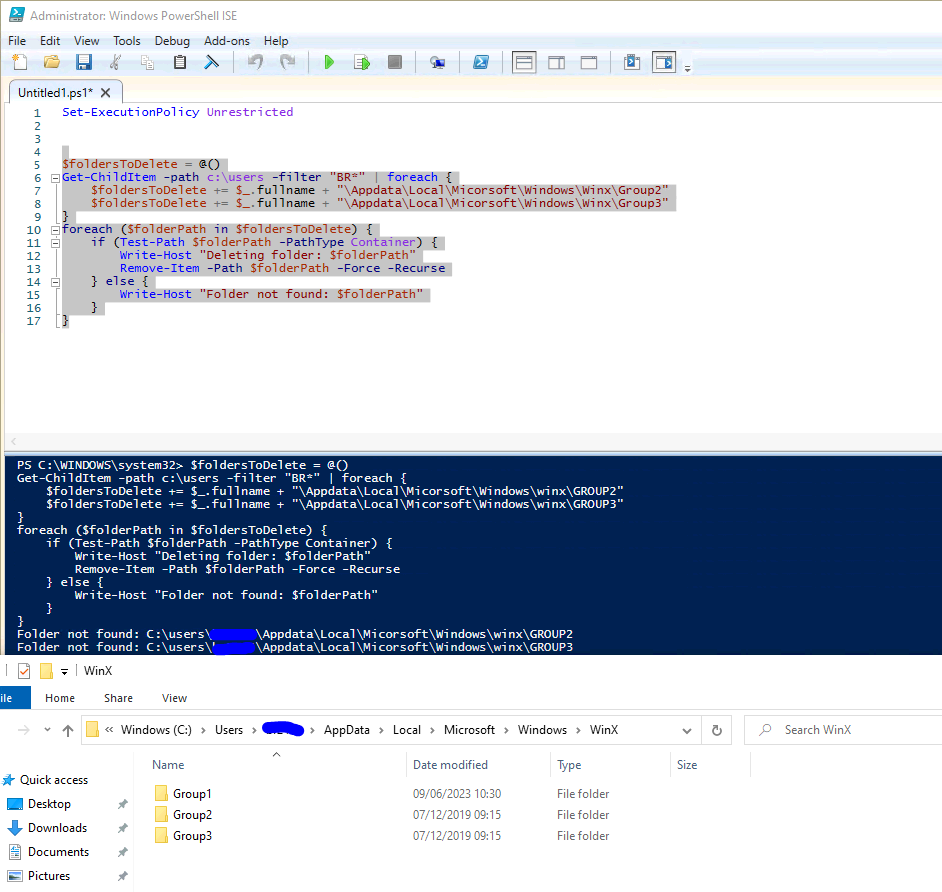Open Explorer recent locations dropdown
Viewport: 942px width, 892px height.
click(47, 730)
